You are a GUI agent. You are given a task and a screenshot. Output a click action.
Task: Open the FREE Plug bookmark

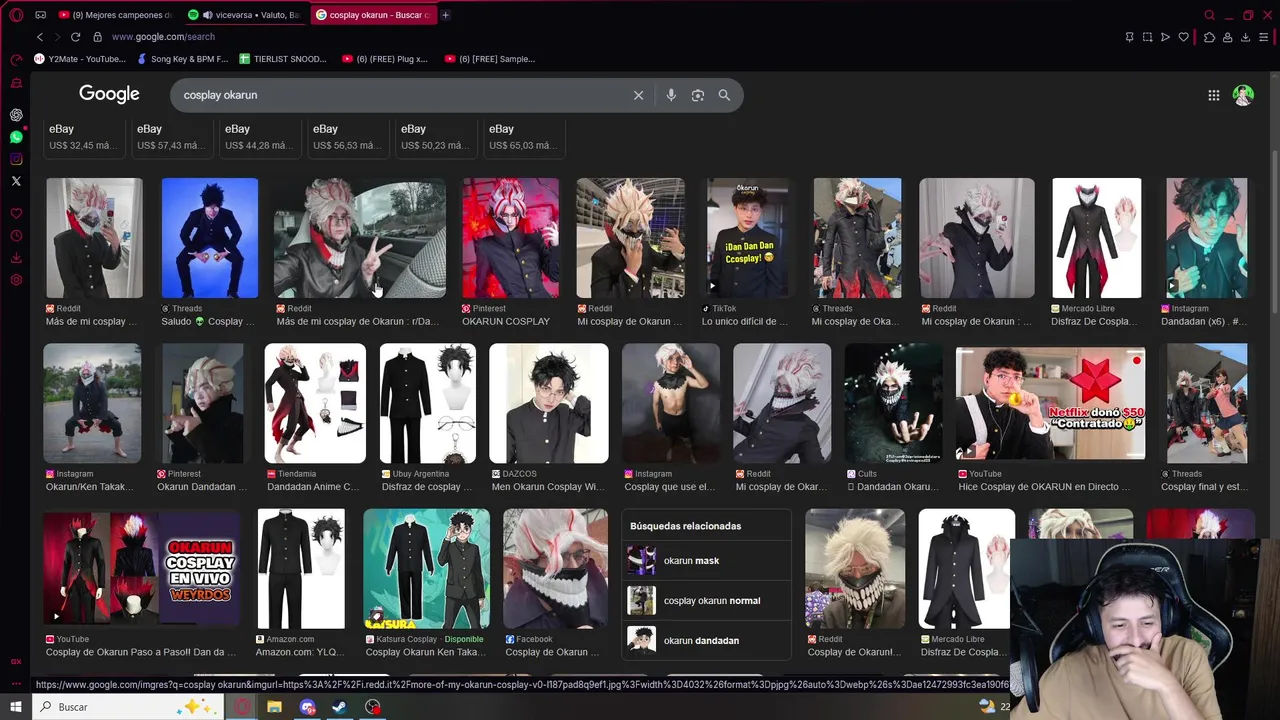pos(385,59)
